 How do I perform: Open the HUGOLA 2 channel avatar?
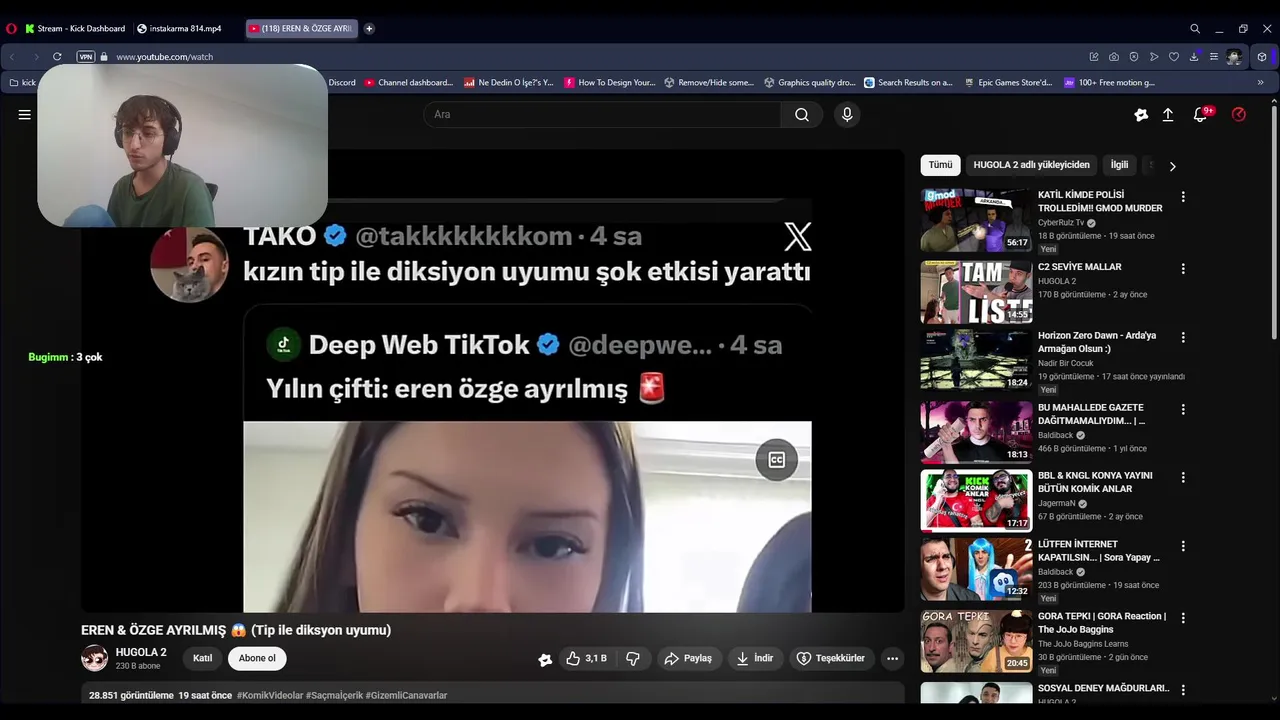click(95, 658)
